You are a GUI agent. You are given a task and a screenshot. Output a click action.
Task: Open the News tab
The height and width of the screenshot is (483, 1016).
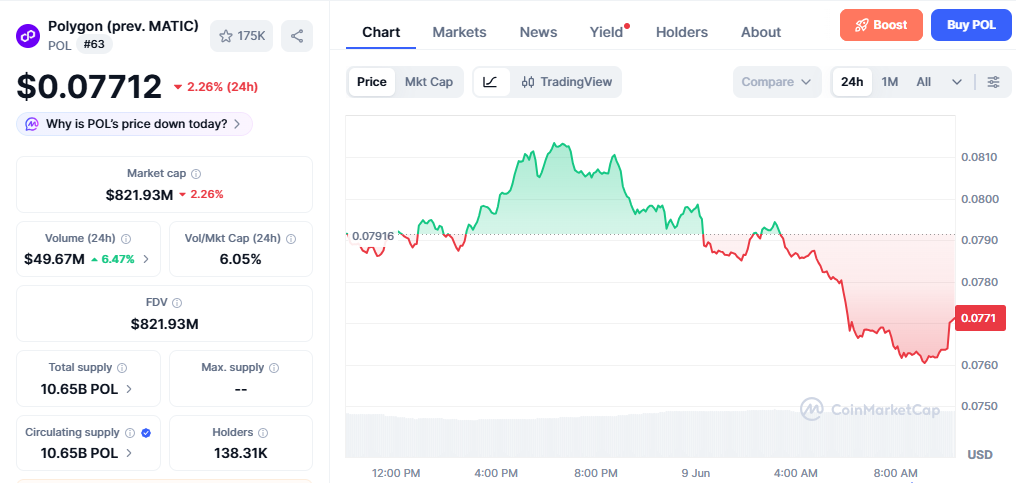coord(538,32)
